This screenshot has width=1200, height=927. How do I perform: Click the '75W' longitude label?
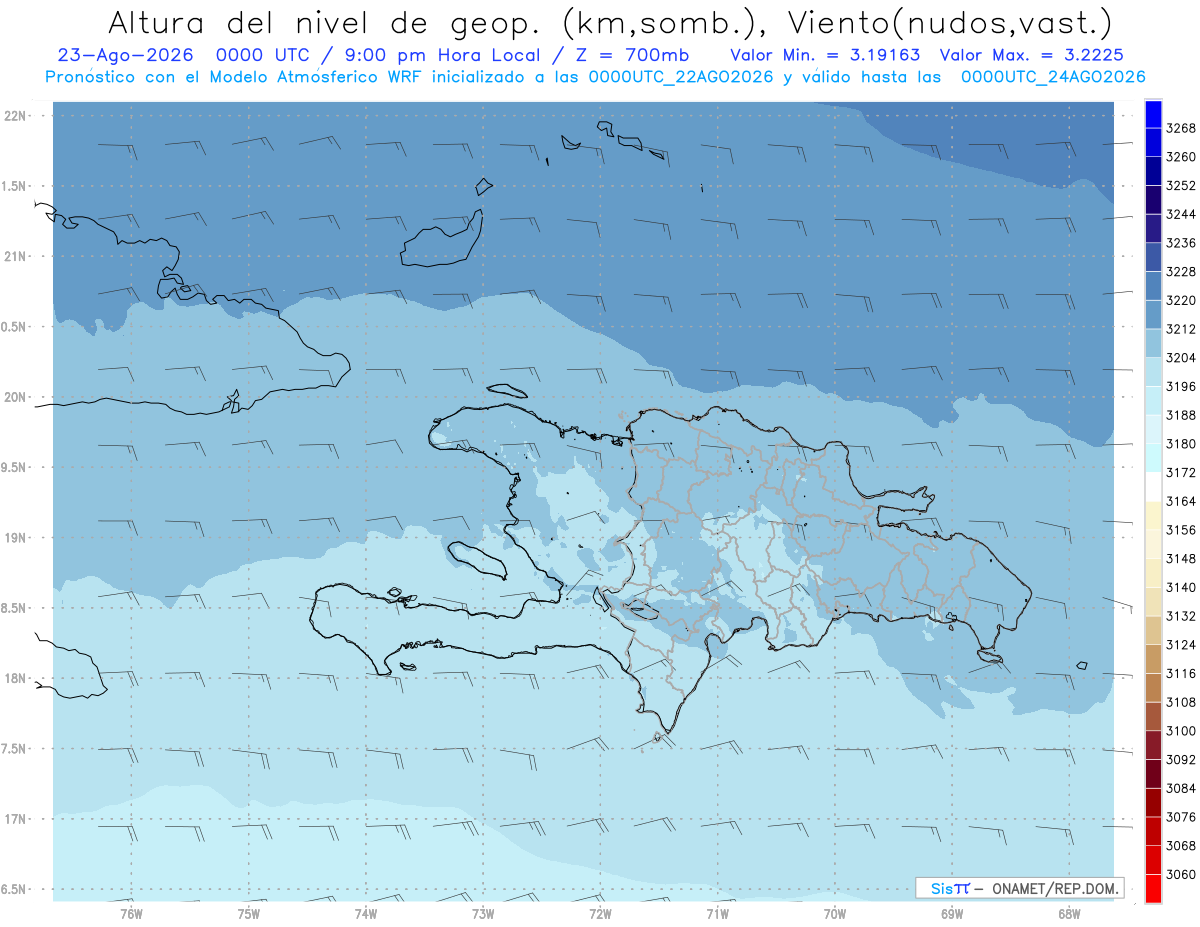click(249, 913)
